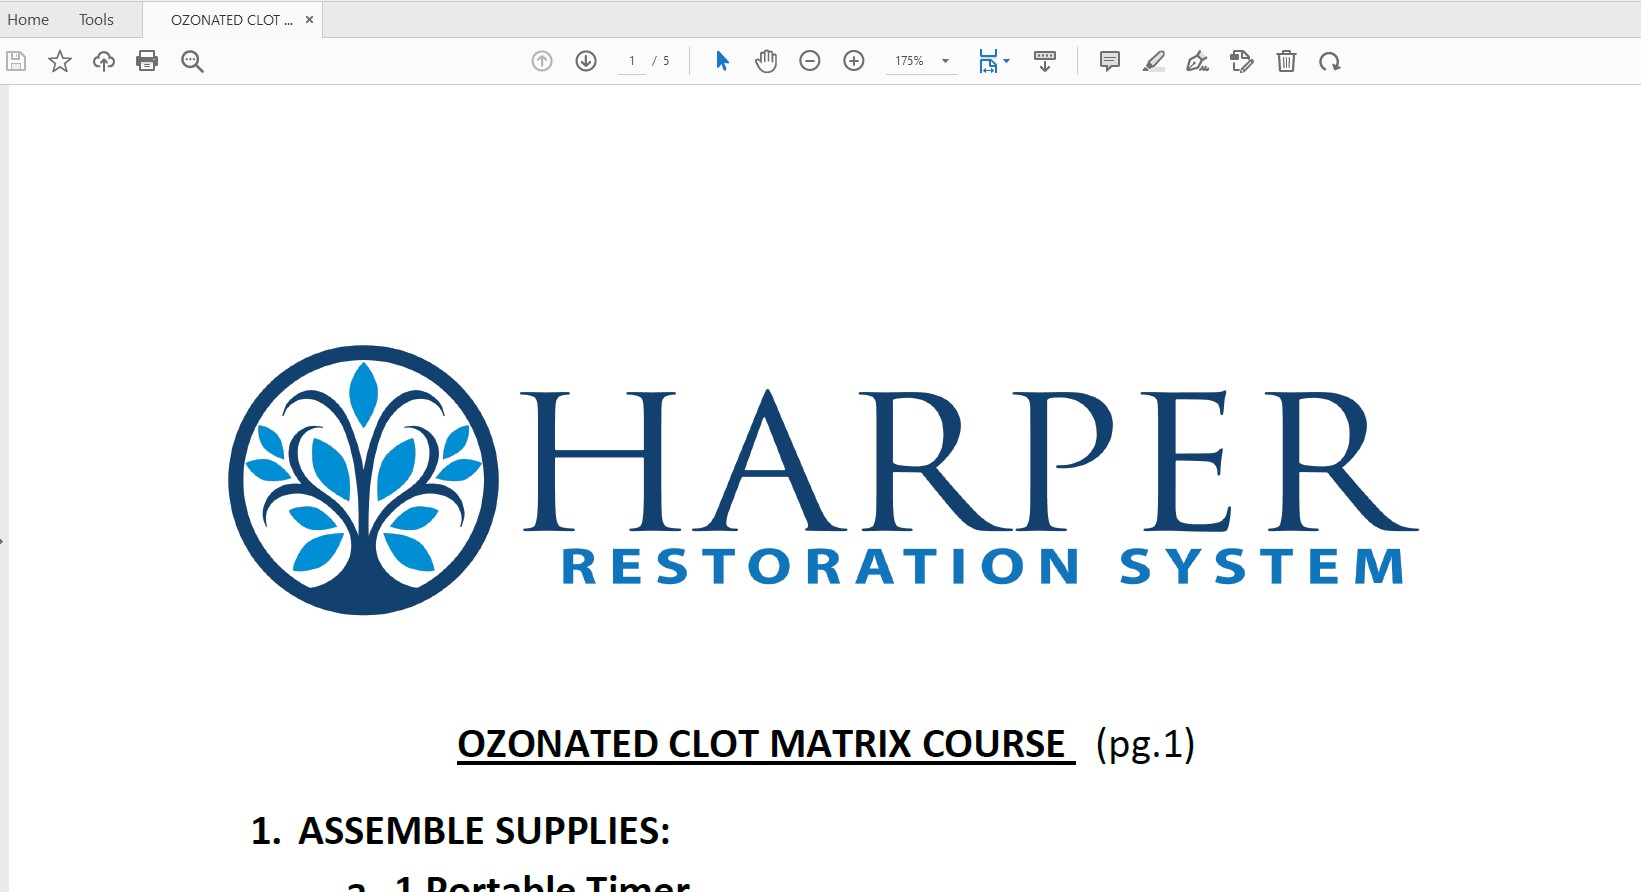The height and width of the screenshot is (892, 1641).
Task: Edit the current page number field
Action: tap(632, 61)
